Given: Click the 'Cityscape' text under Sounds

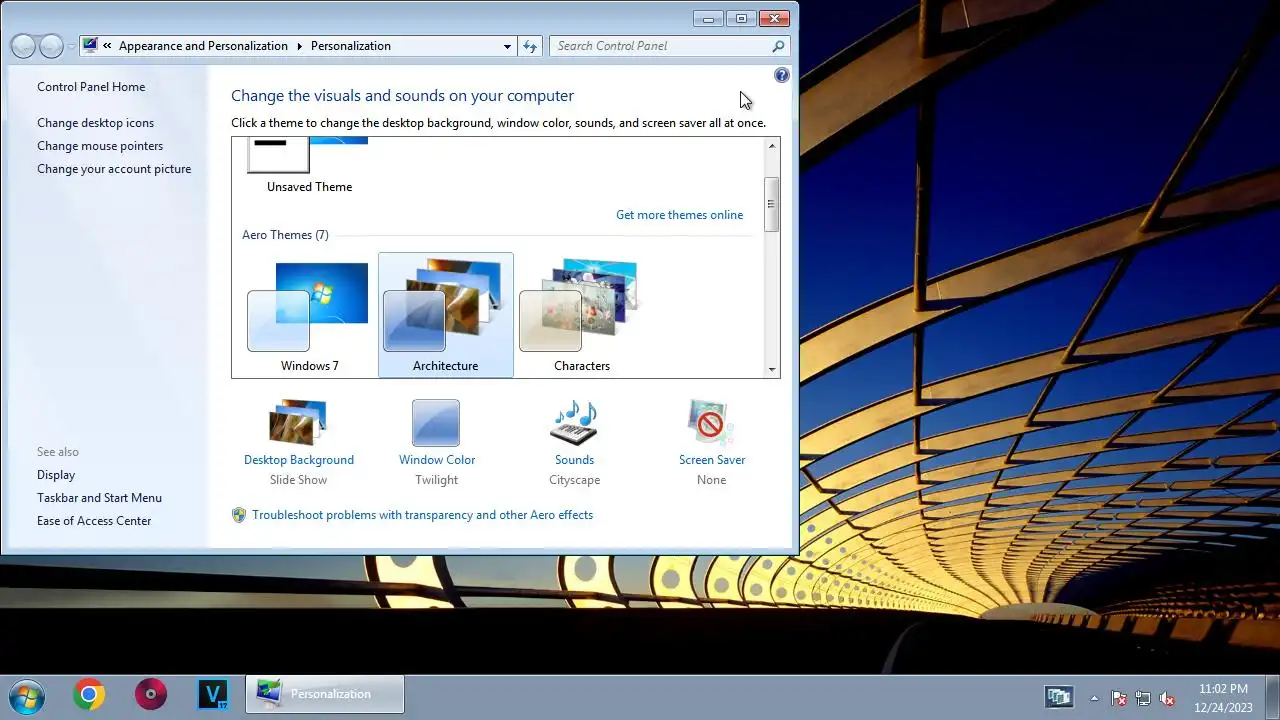Looking at the screenshot, I should click(x=574, y=480).
